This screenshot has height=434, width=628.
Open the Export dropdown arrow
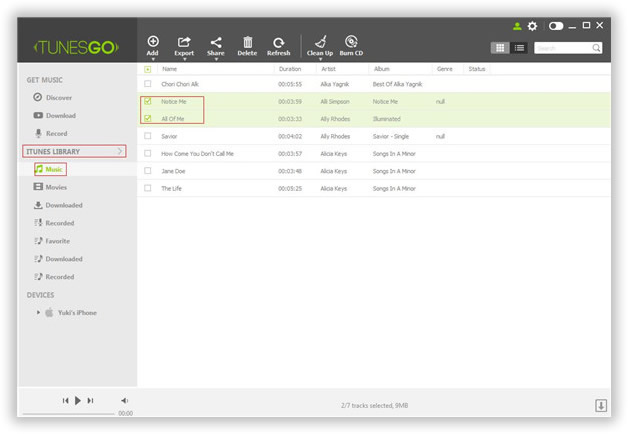click(x=185, y=59)
